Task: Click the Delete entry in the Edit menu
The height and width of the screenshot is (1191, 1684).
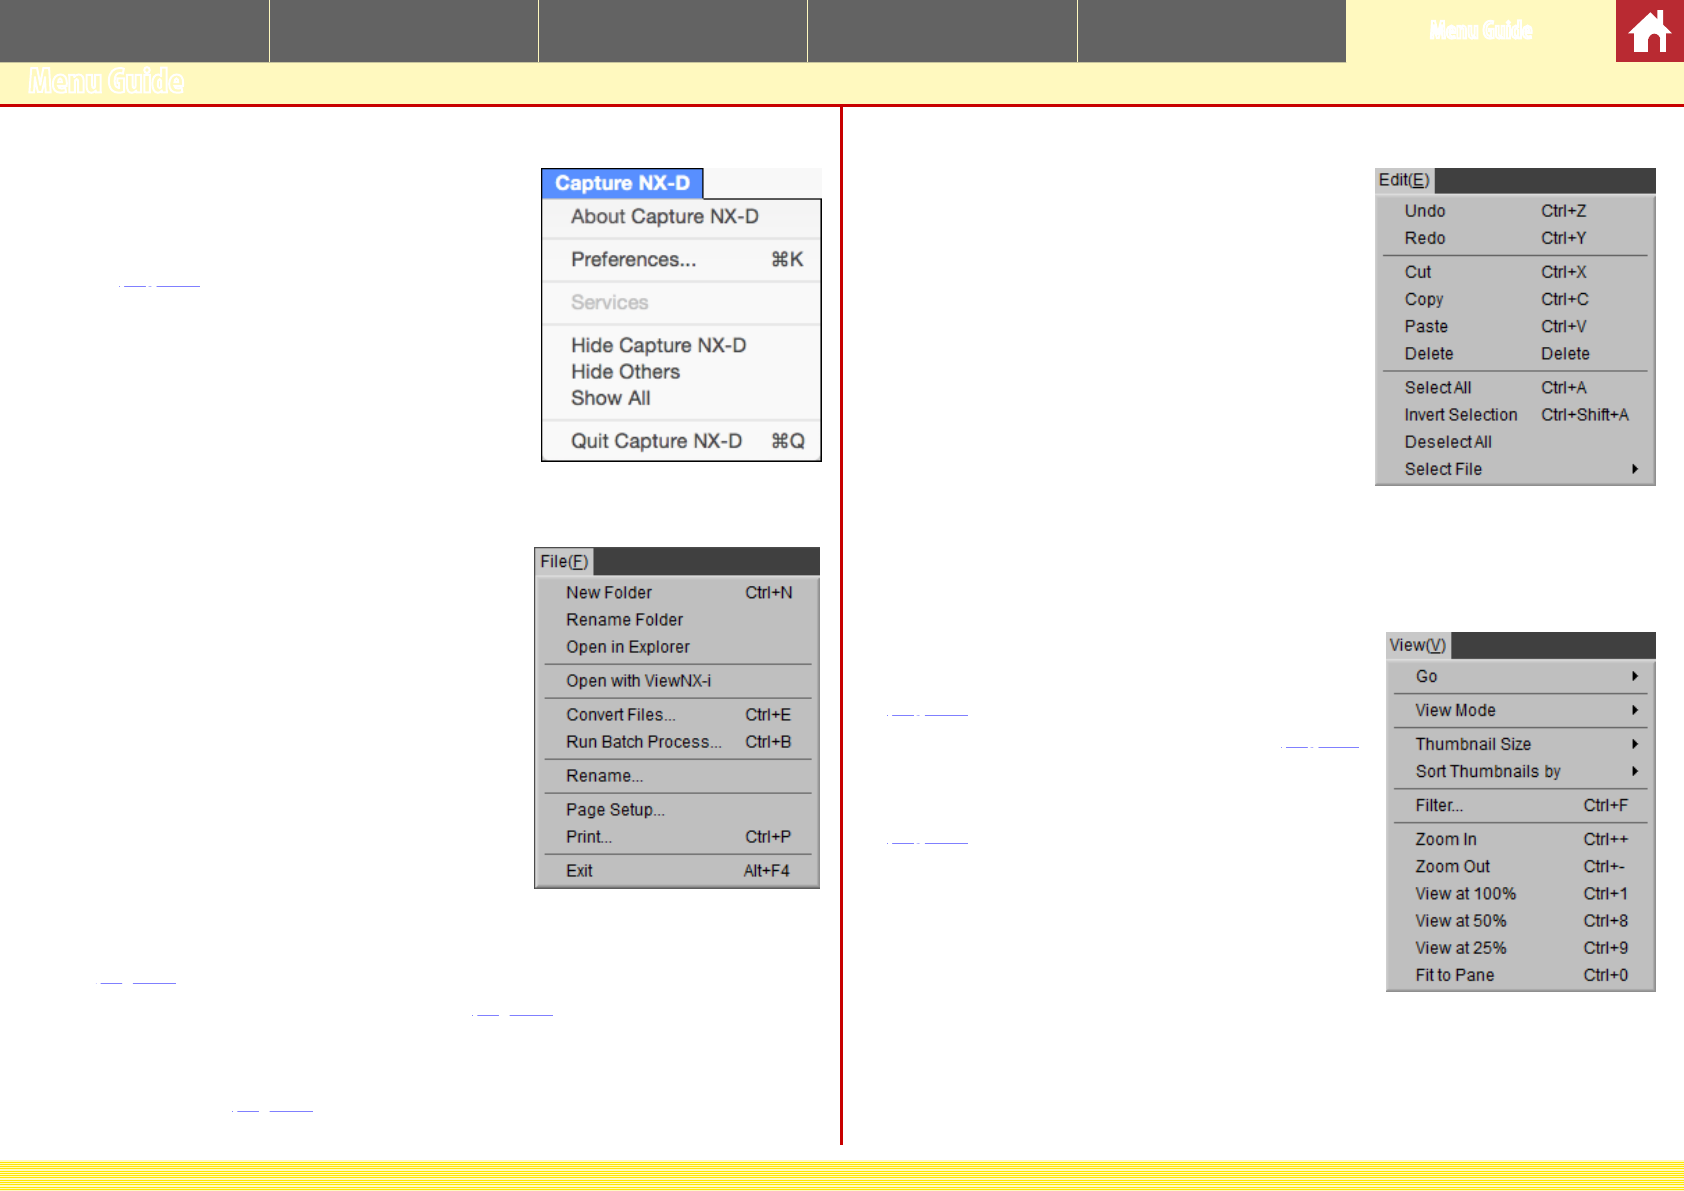Action: click(x=1515, y=354)
